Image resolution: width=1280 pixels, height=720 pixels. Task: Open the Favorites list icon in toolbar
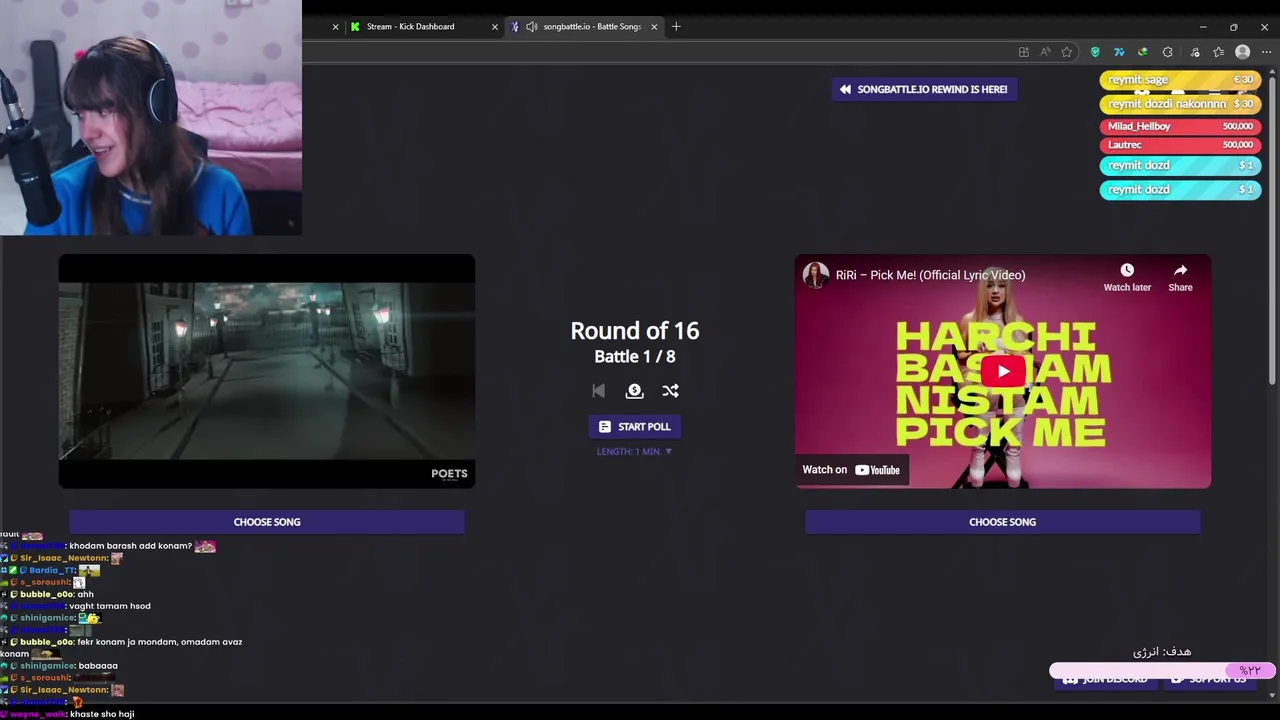[x=1218, y=52]
